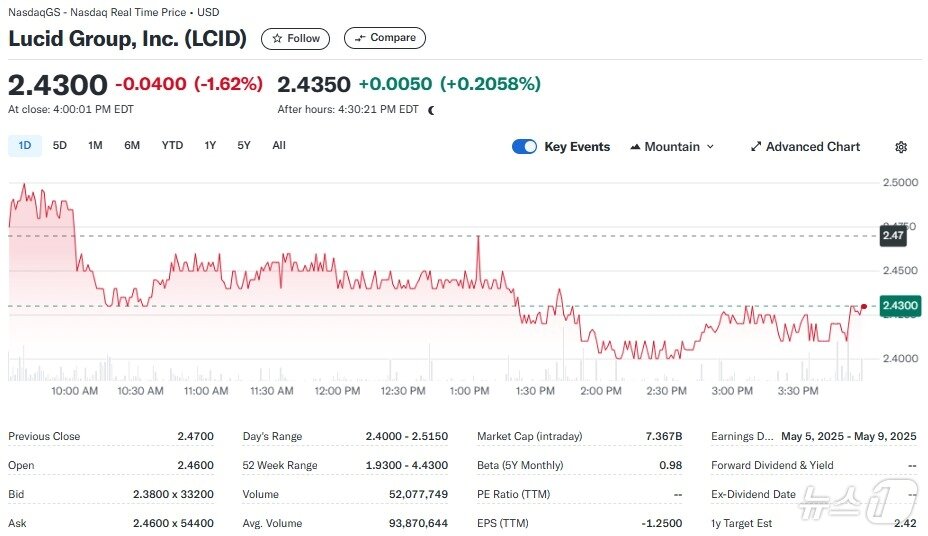Open the Compare stocks button
The height and width of the screenshot is (536, 928).
pyautogui.click(x=385, y=38)
